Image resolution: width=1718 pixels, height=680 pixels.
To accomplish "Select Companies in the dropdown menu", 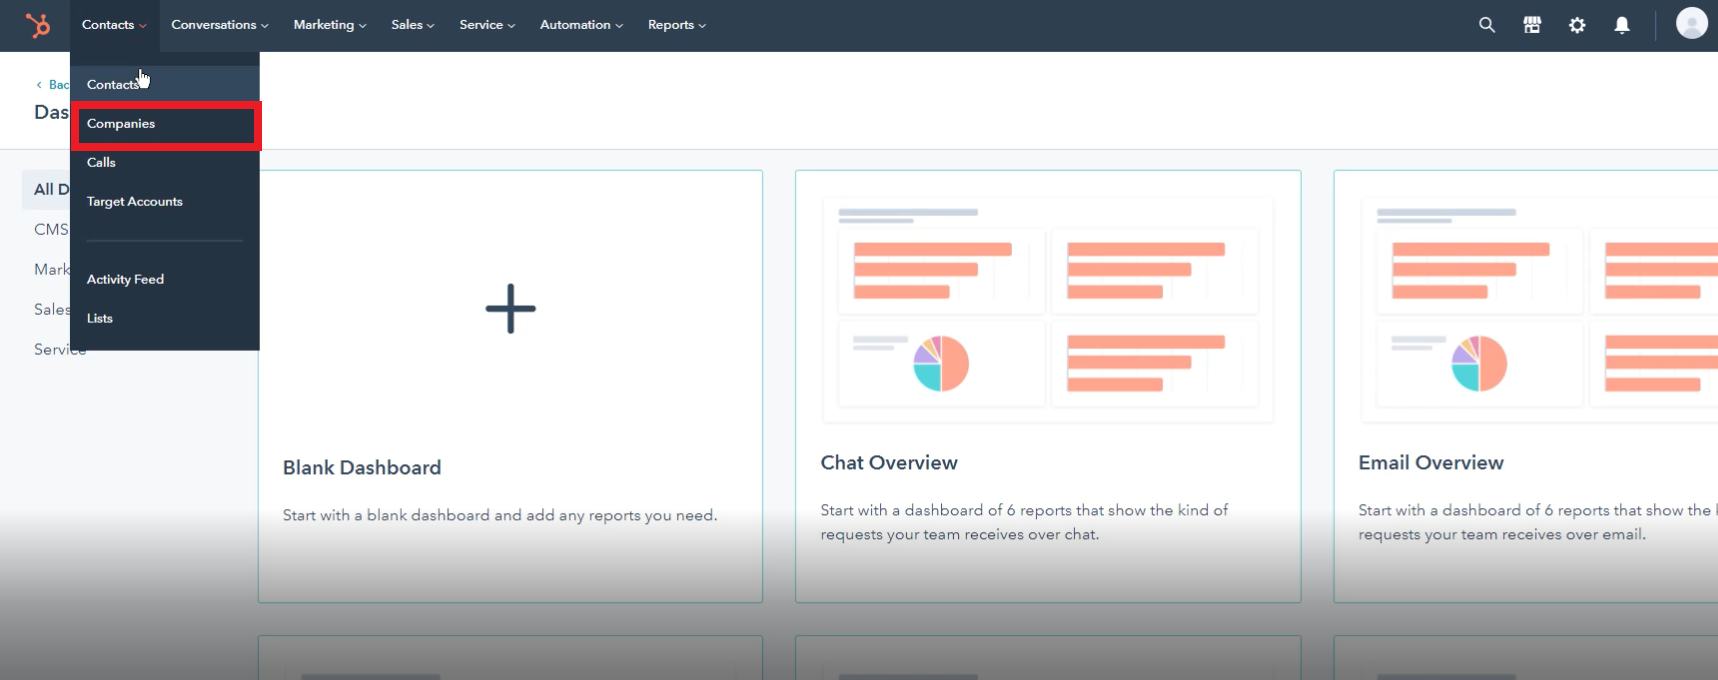I will point(165,124).
